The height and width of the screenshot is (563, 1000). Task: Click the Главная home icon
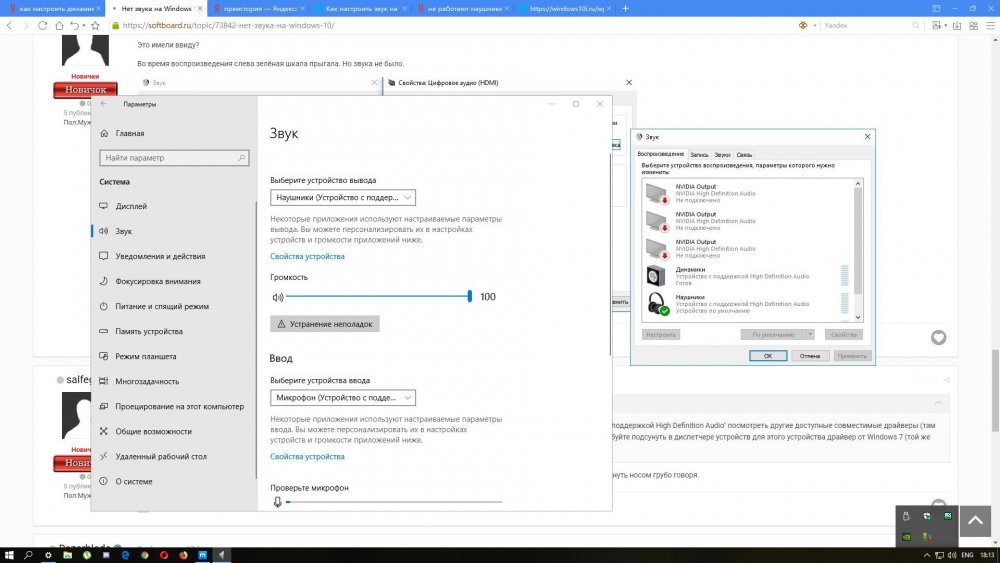coord(104,133)
